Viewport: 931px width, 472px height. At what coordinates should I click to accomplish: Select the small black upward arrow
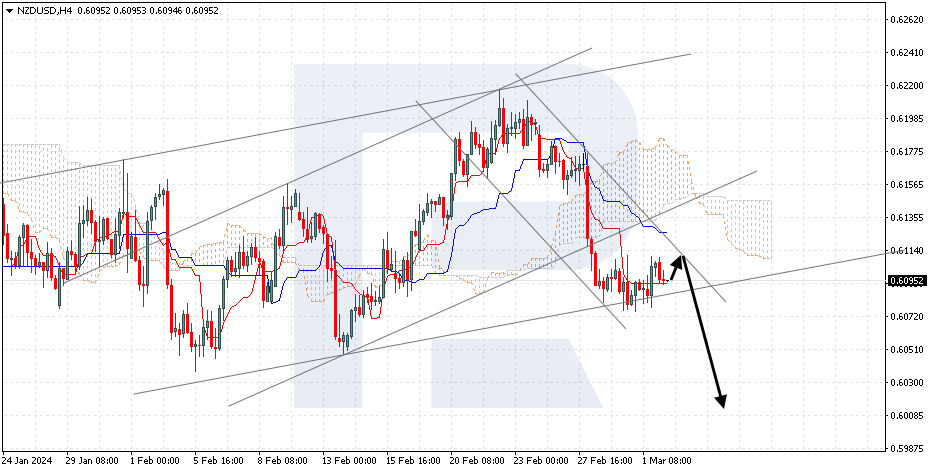click(676, 265)
